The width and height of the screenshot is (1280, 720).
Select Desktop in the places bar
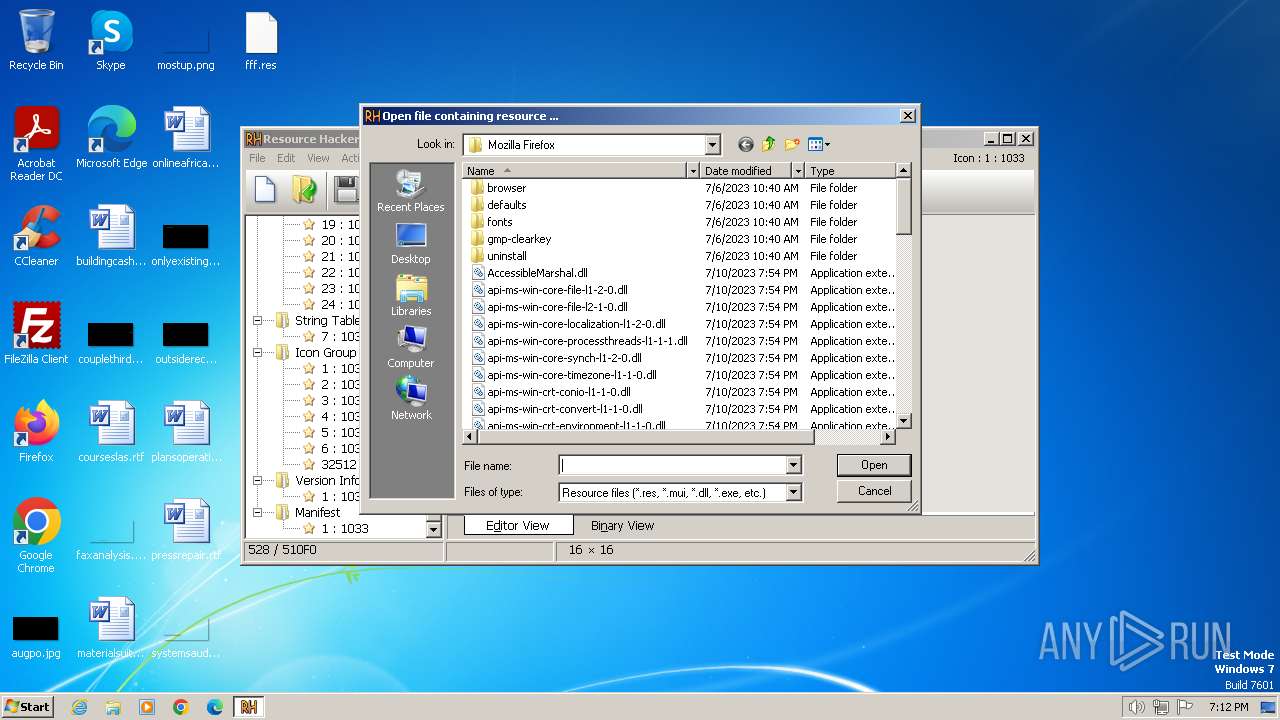411,243
